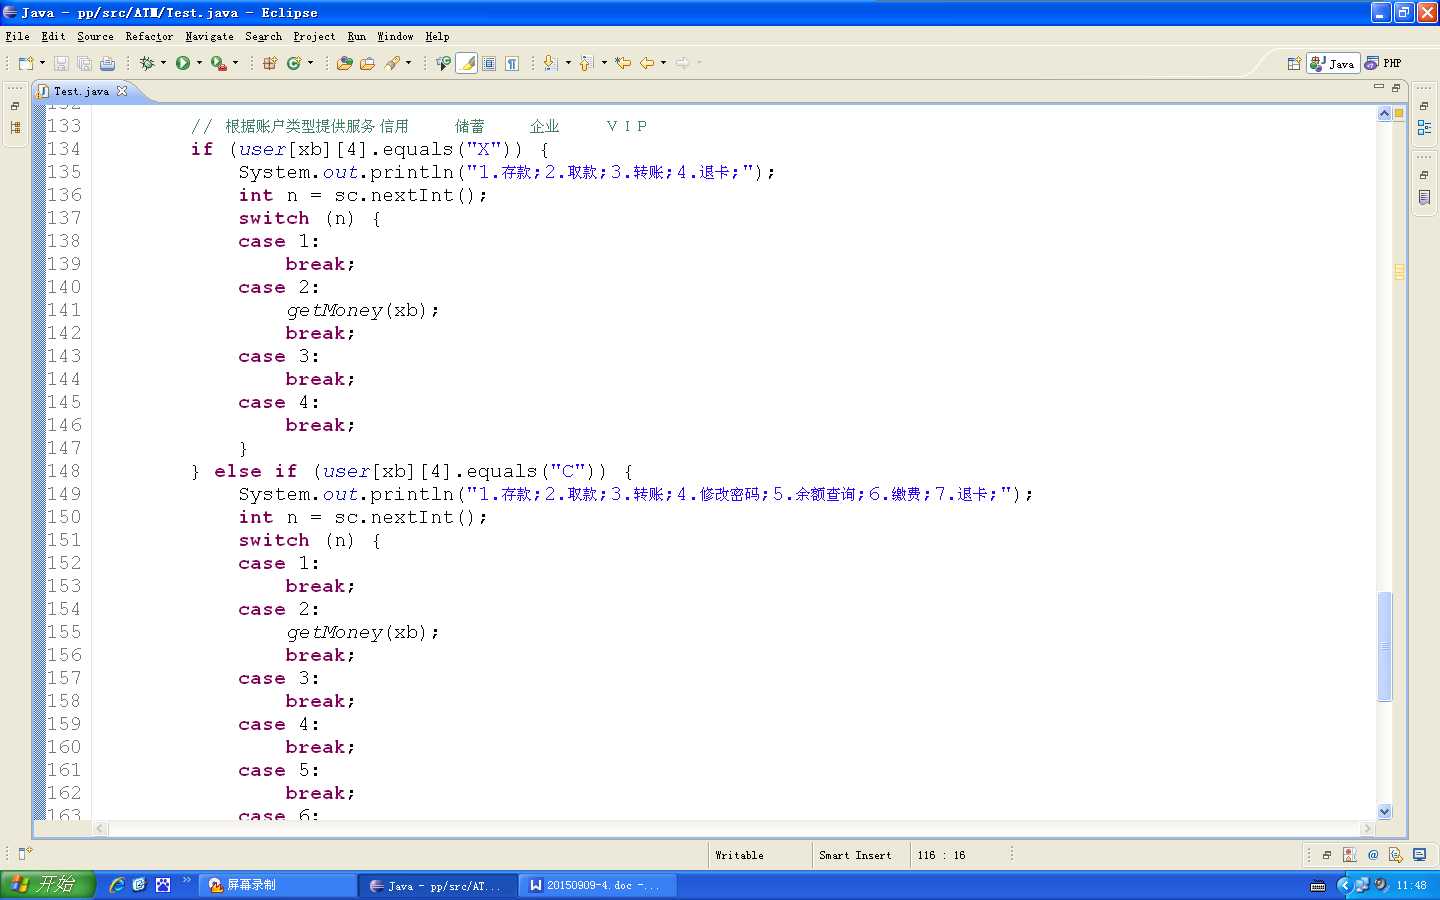Expand the New Java Class dropdown arrow
The height and width of the screenshot is (900, 1440).
coord(310,63)
